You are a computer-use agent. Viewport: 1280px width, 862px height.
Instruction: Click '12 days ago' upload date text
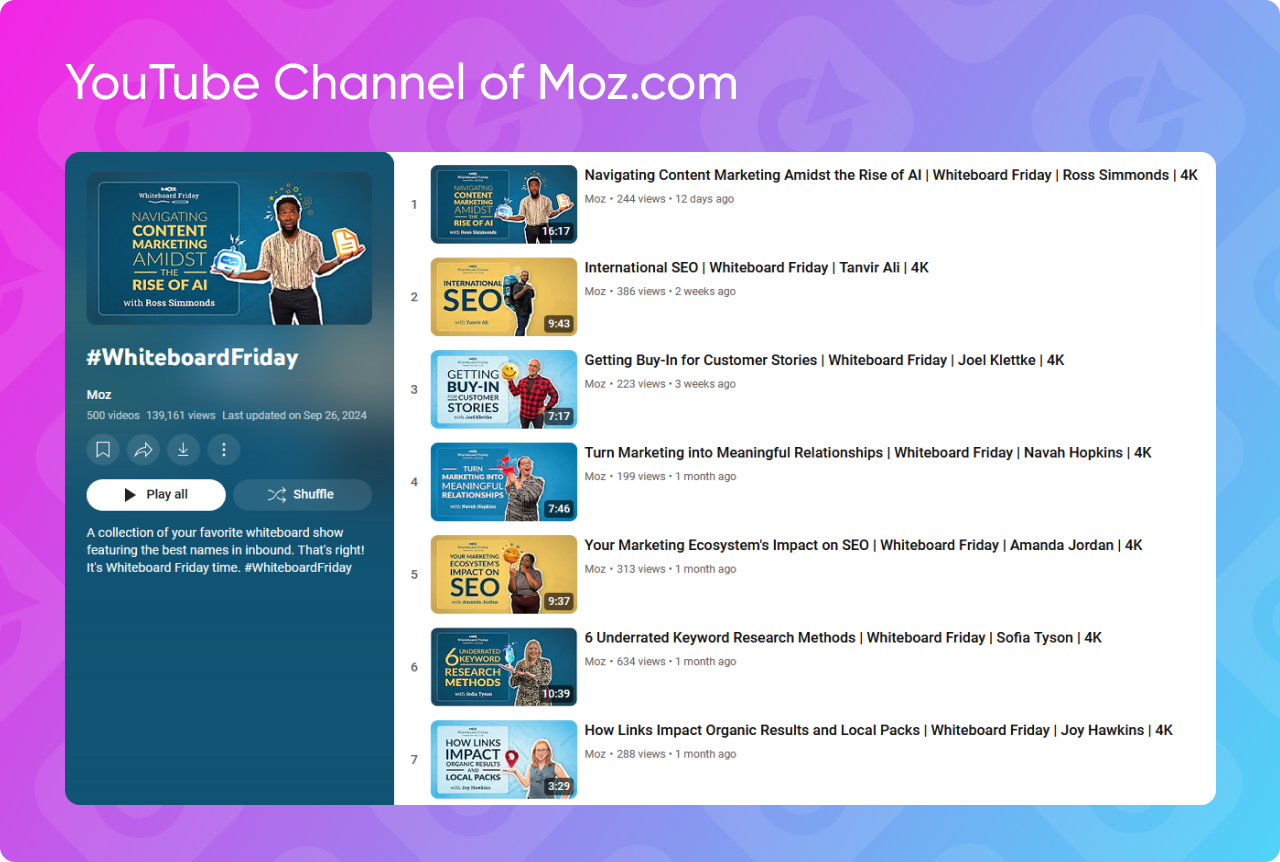704,199
